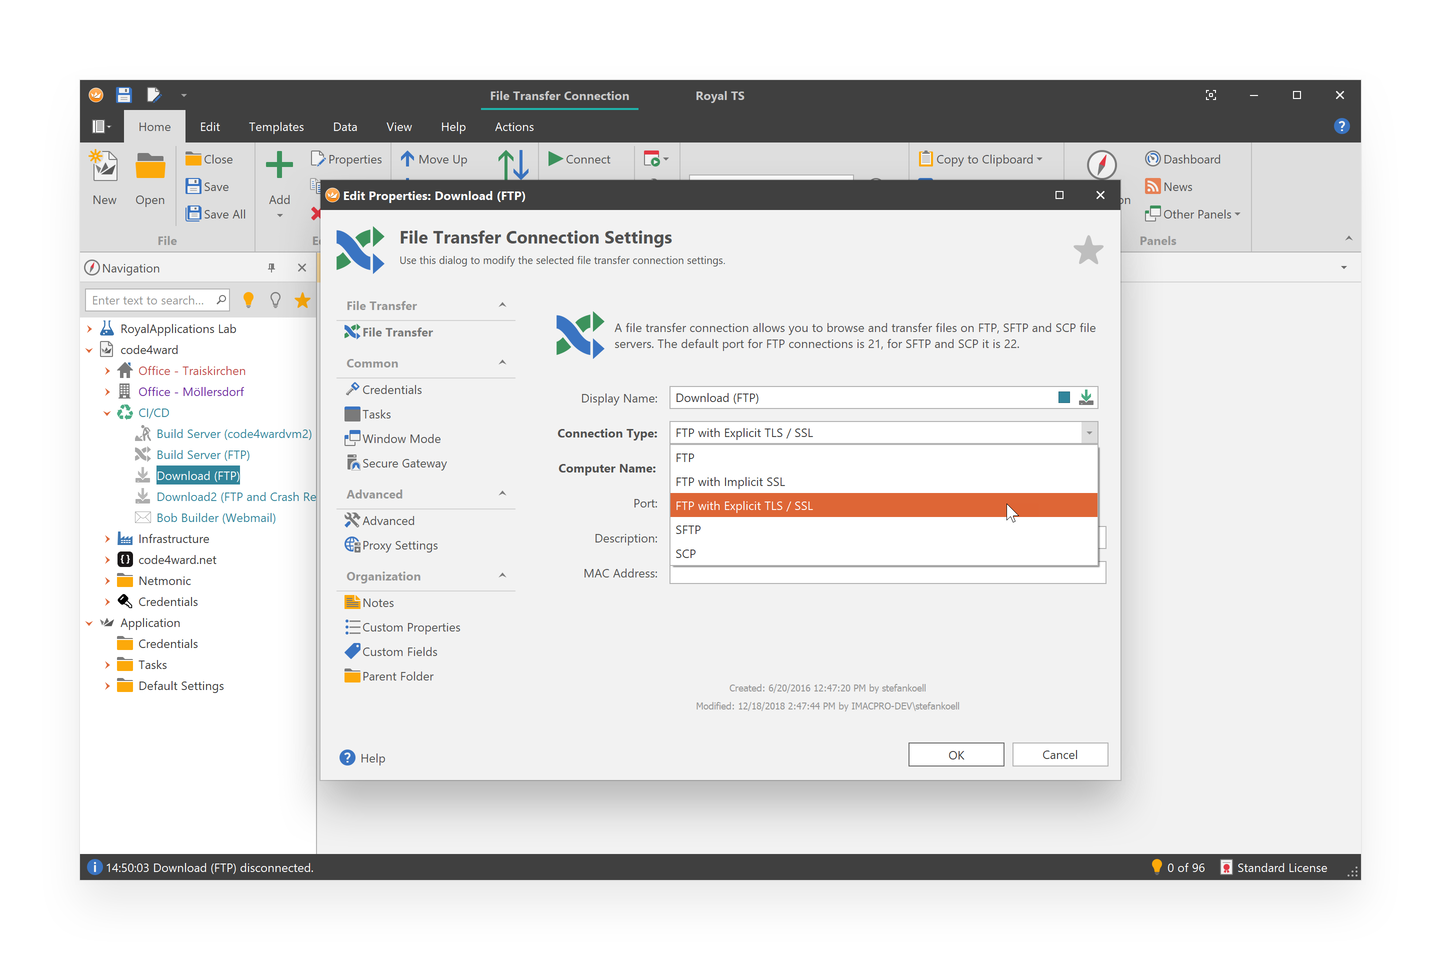The width and height of the screenshot is (1441, 960).
Task: Select SFTP from the Connection Type dropdown
Action: pyautogui.click(x=689, y=529)
